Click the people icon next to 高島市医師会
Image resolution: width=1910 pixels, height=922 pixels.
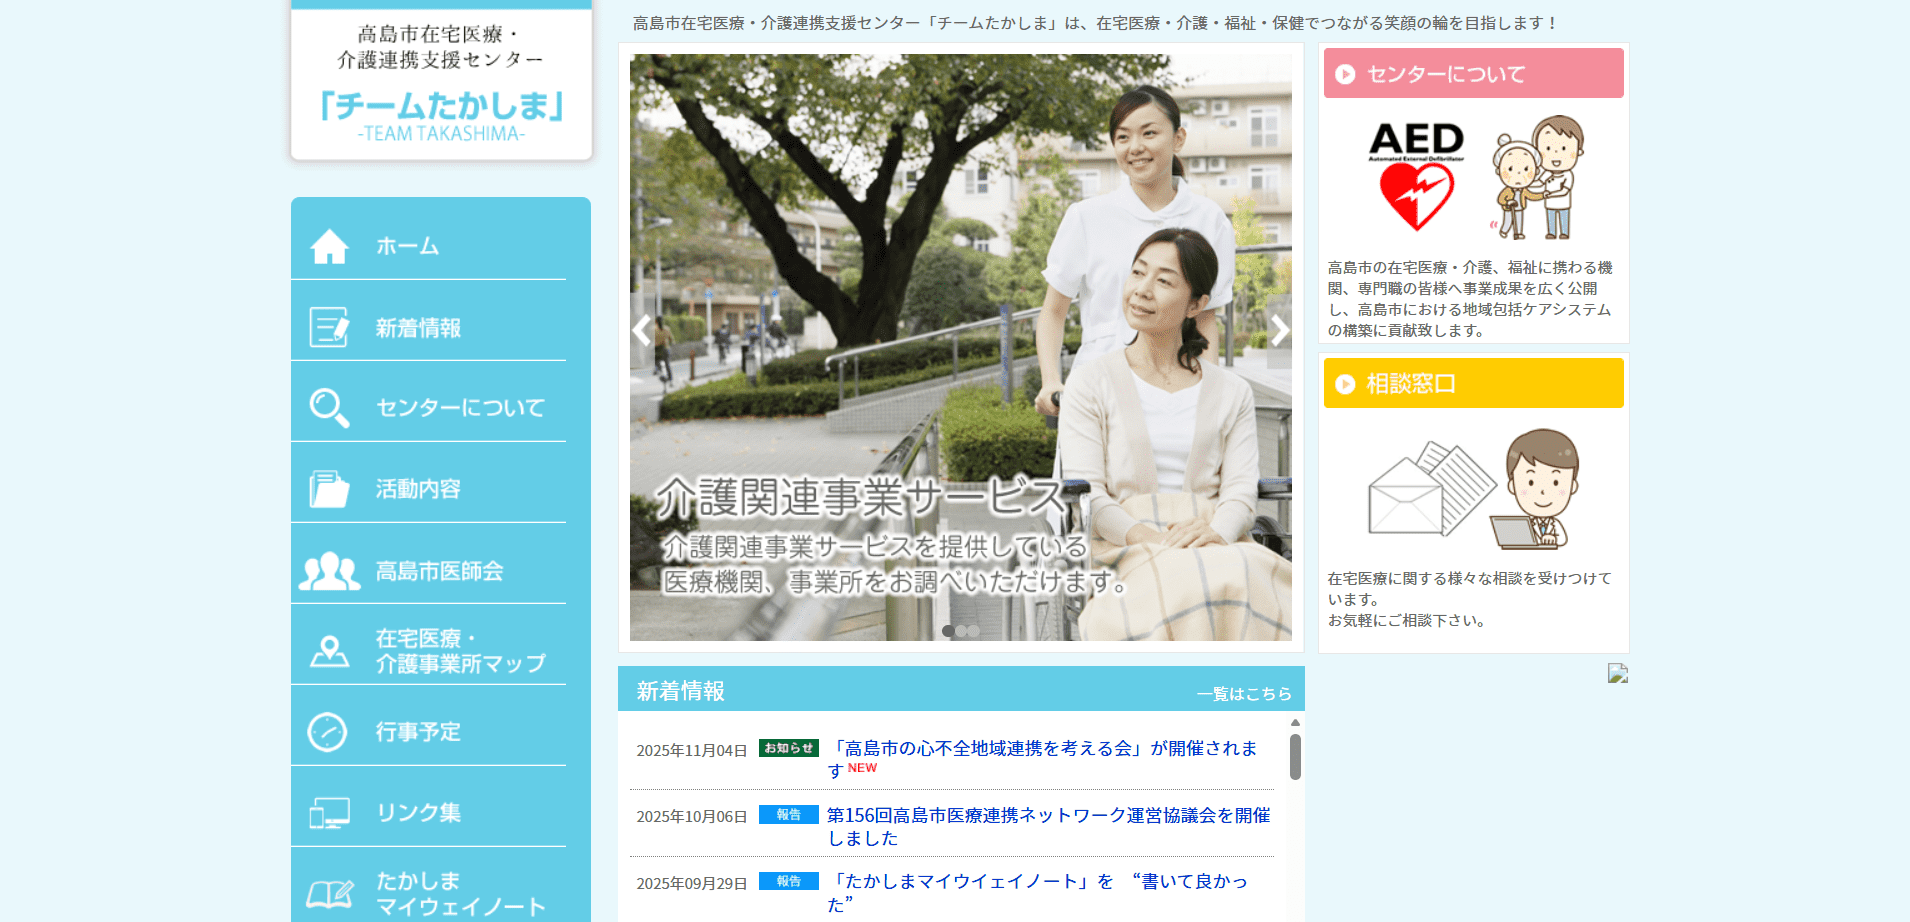point(329,566)
